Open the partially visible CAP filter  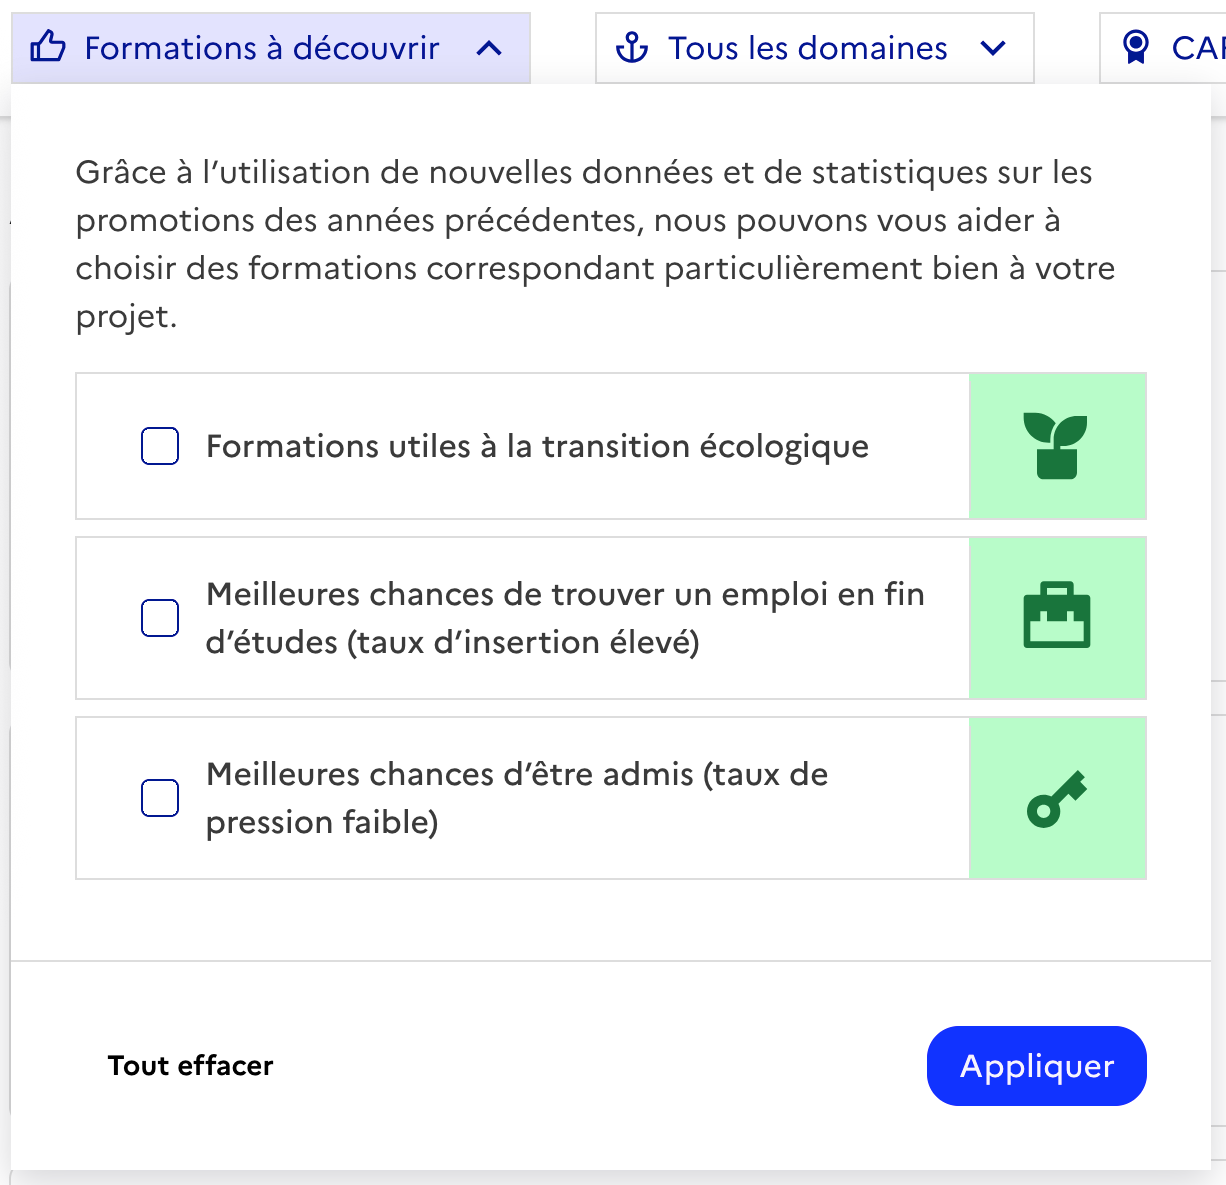pyautogui.click(x=1195, y=48)
